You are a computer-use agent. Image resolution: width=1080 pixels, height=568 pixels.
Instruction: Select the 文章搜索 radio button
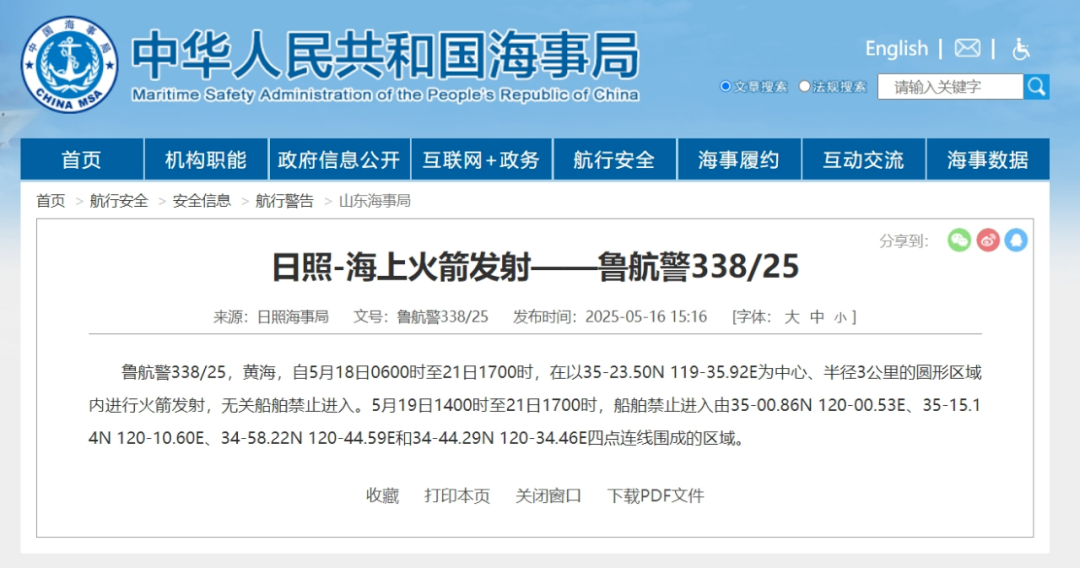(x=725, y=86)
